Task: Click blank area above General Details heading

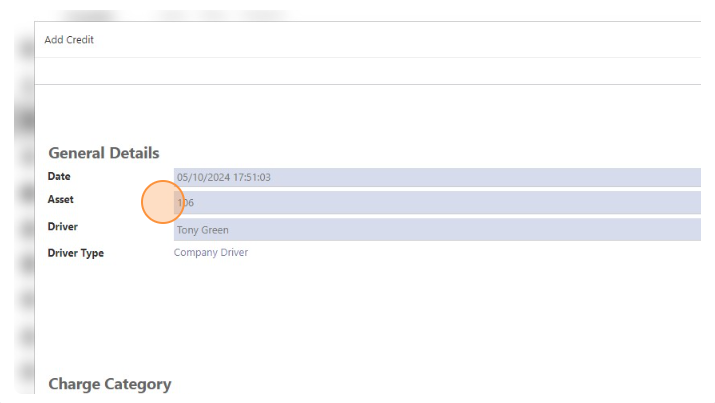Action: pyautogui.click(x=360, y=115)
